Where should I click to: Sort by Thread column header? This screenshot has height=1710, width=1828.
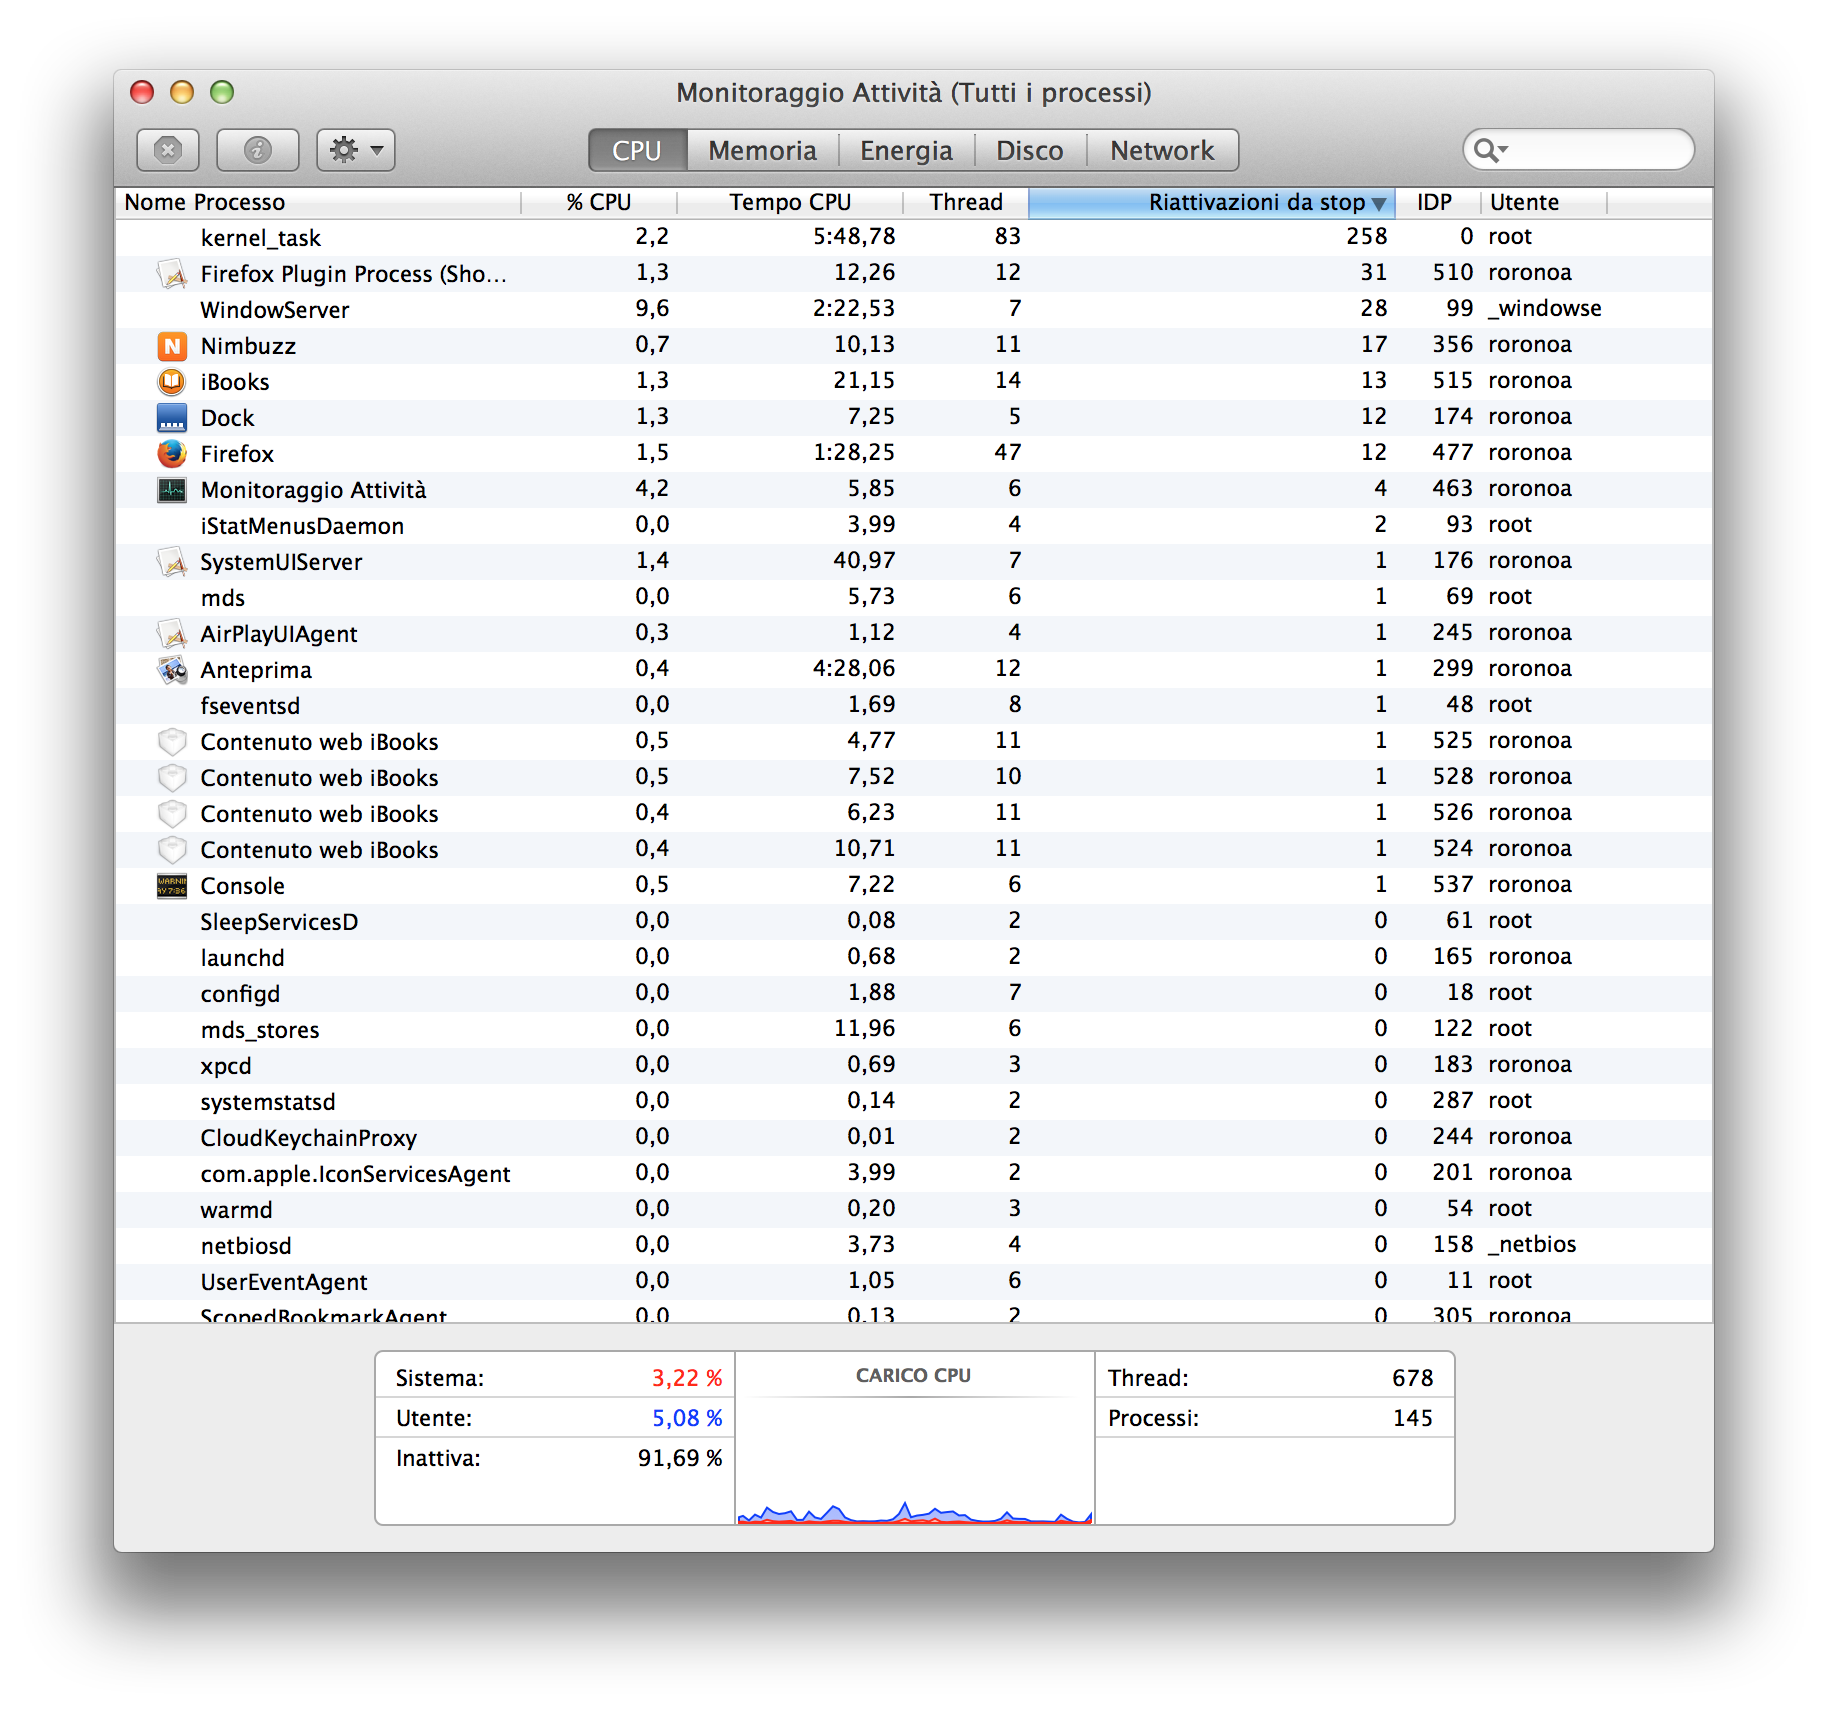(x=966, y=202)
